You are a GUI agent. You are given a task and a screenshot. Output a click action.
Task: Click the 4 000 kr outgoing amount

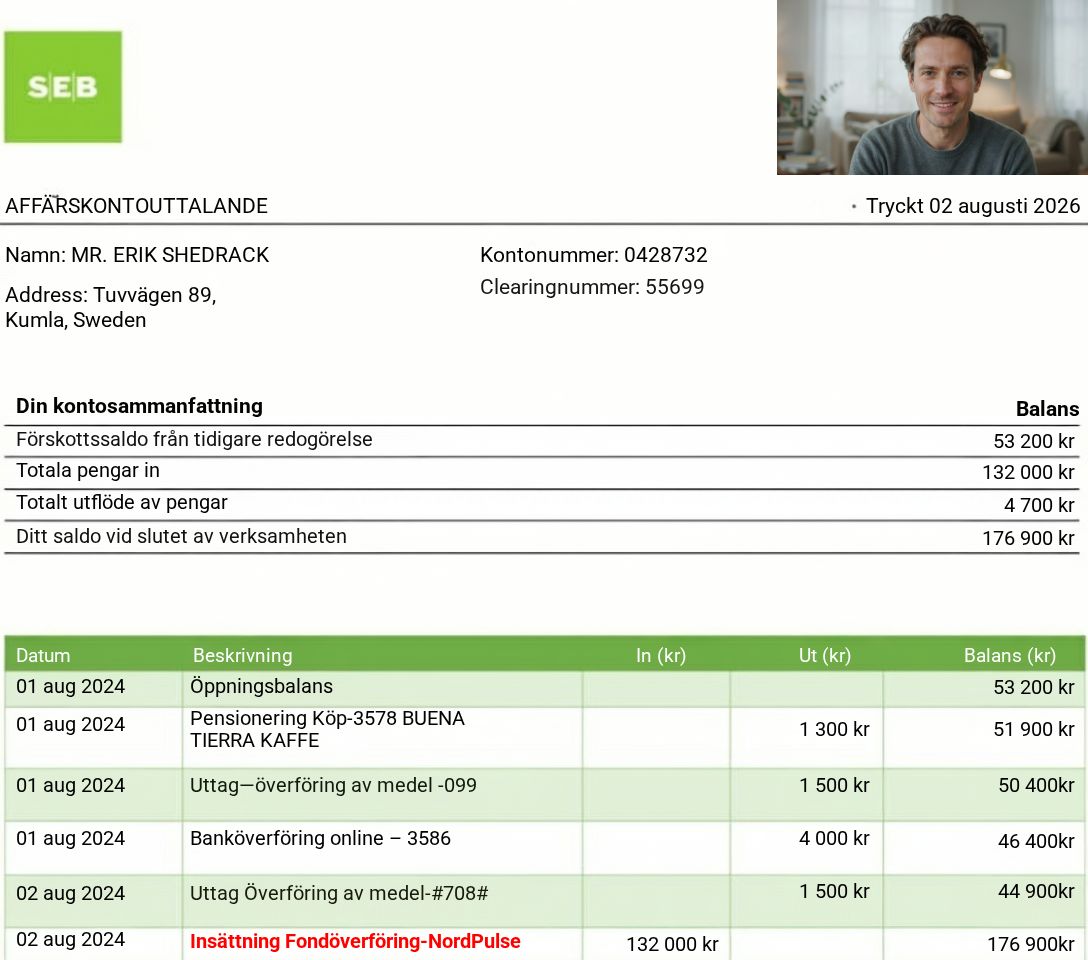[834, 839]
